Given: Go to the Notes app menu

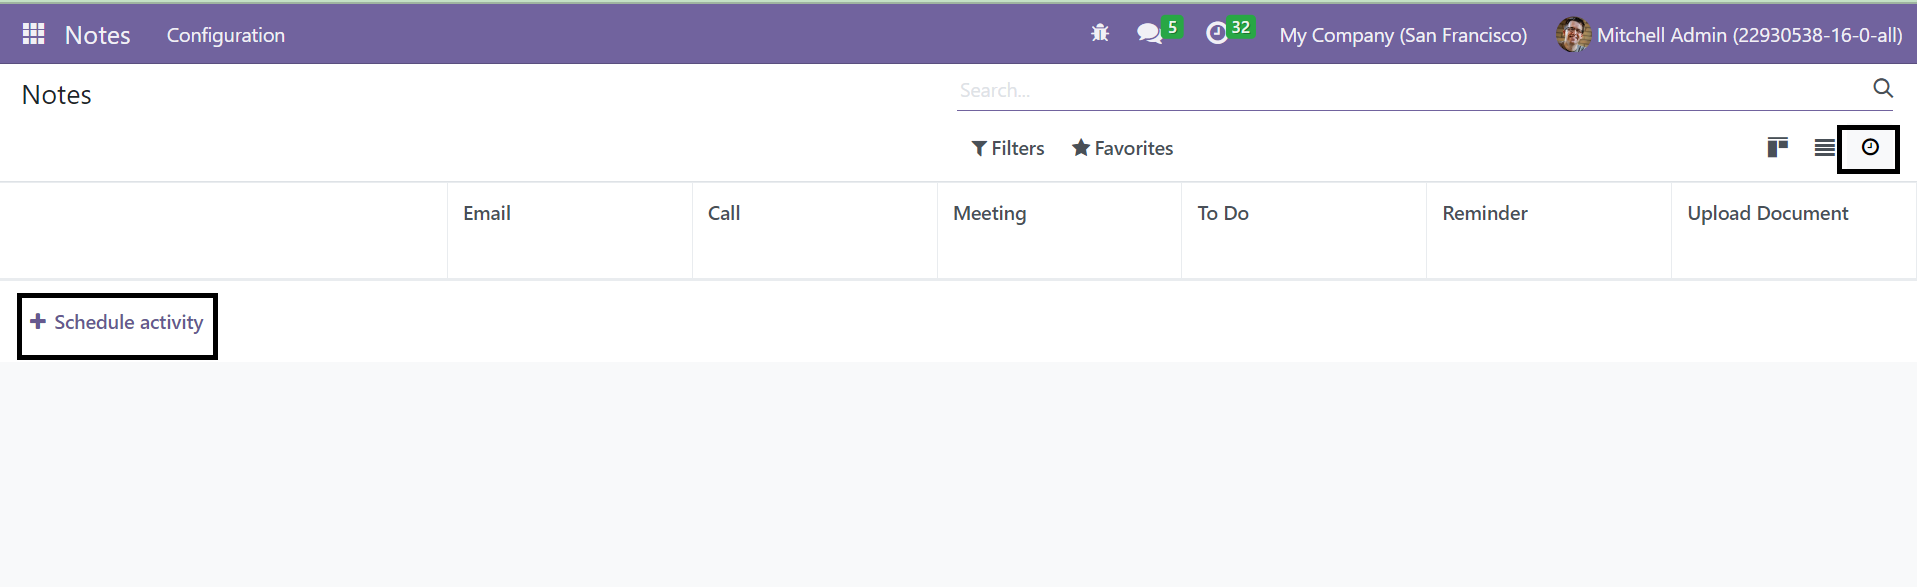Looking at the screenshot, I should click(x=98, y=35).
